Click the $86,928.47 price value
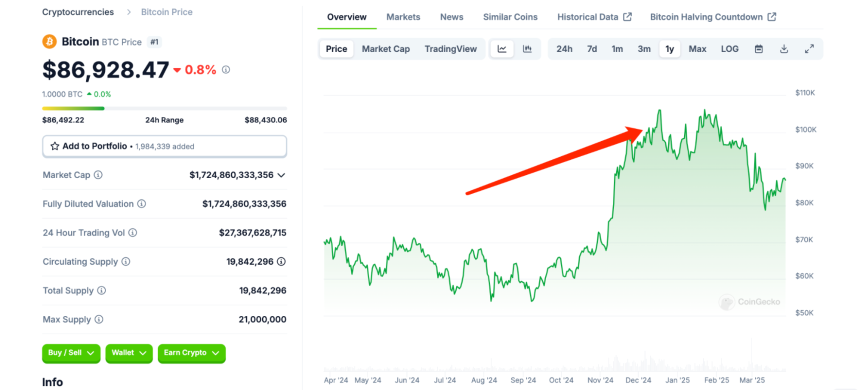860x390 pixels. pyautogui.click(x=106, y=70)
